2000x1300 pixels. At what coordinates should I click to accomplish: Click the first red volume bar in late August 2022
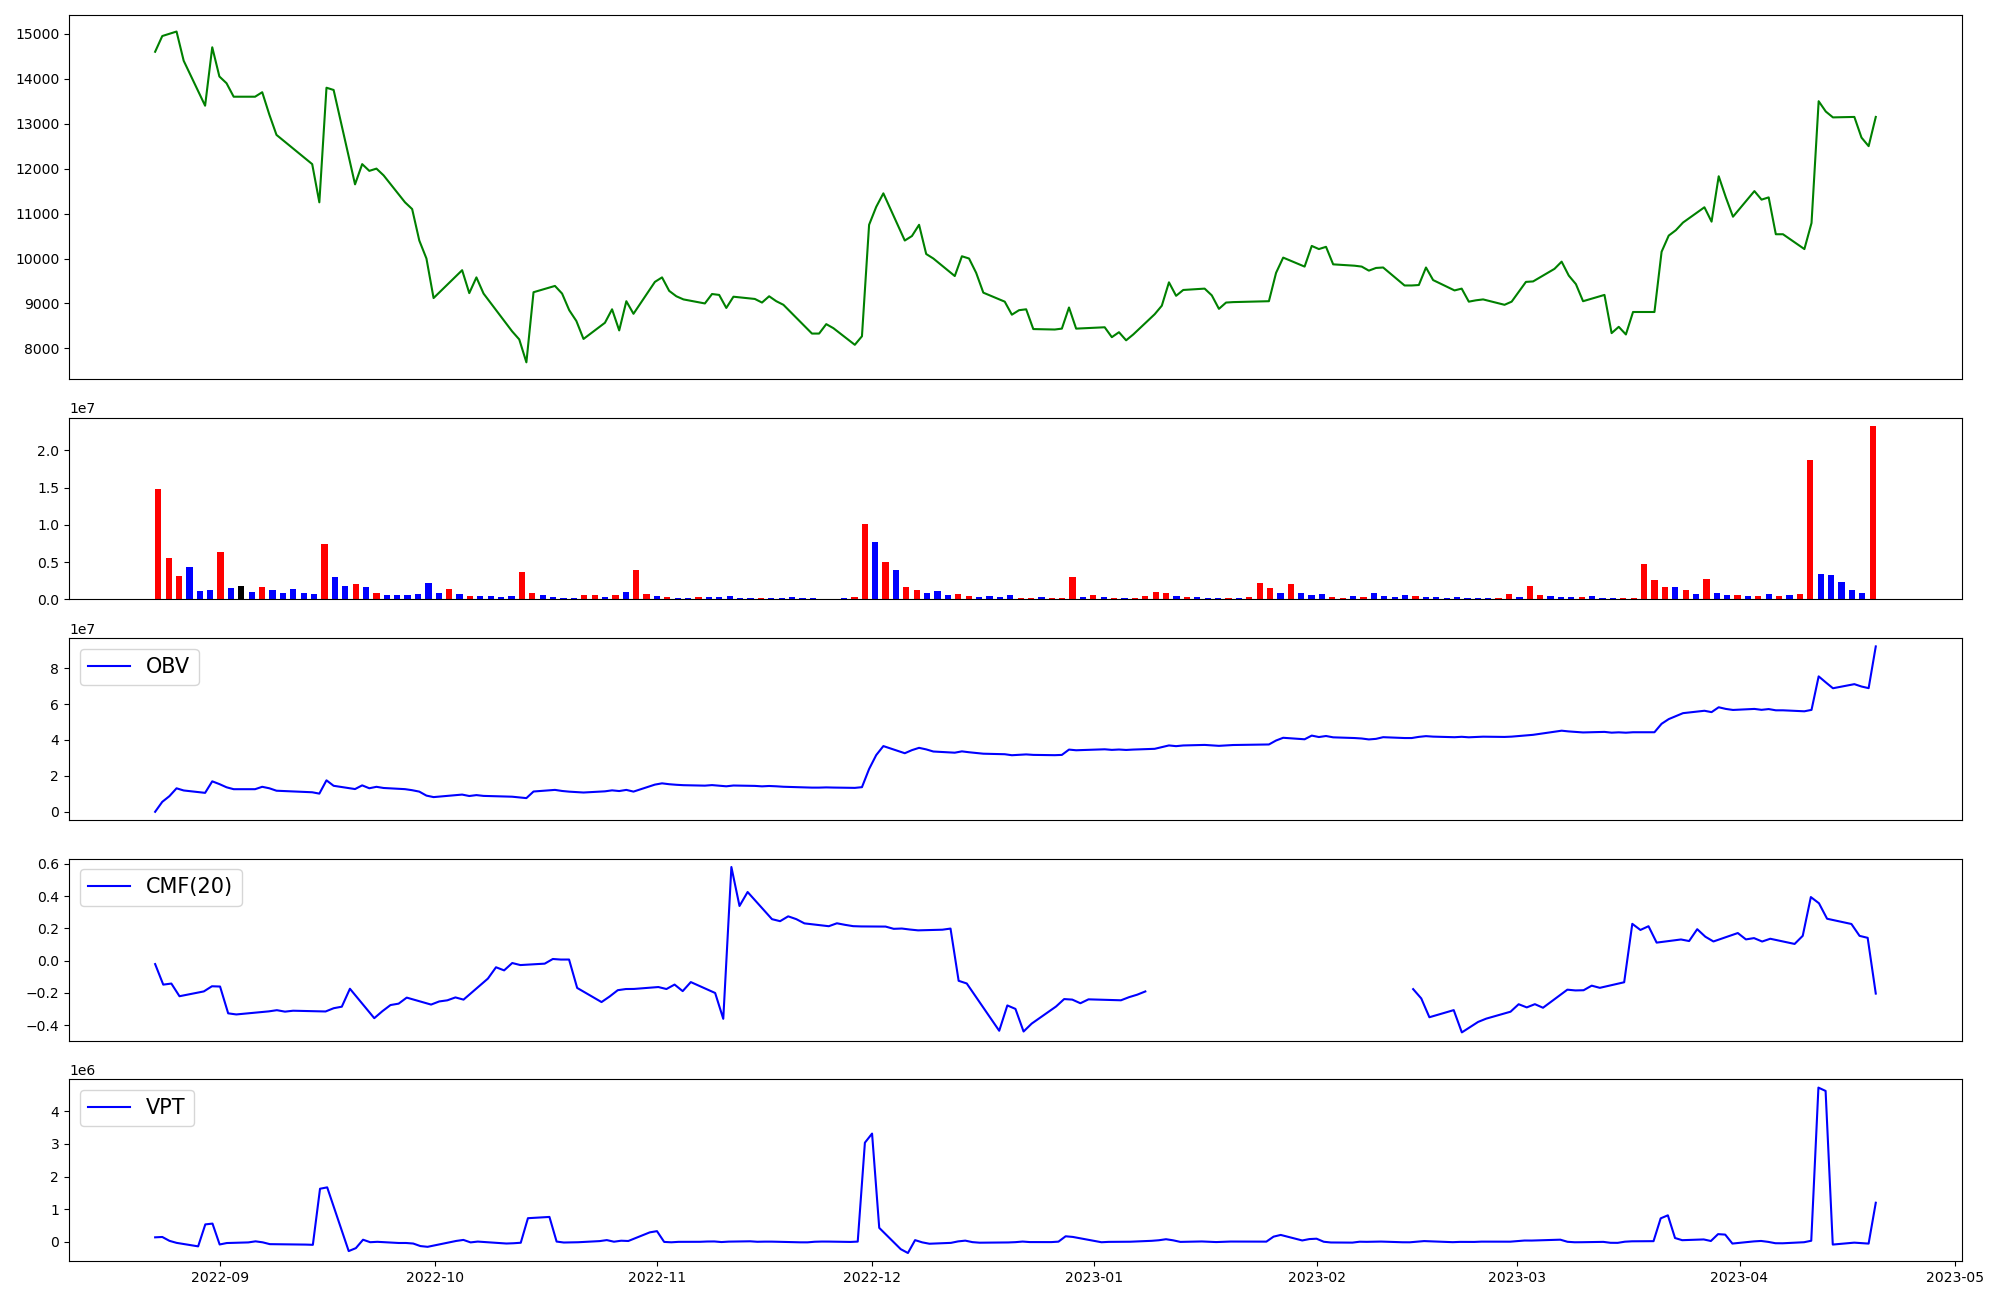[x=158, y=544]
